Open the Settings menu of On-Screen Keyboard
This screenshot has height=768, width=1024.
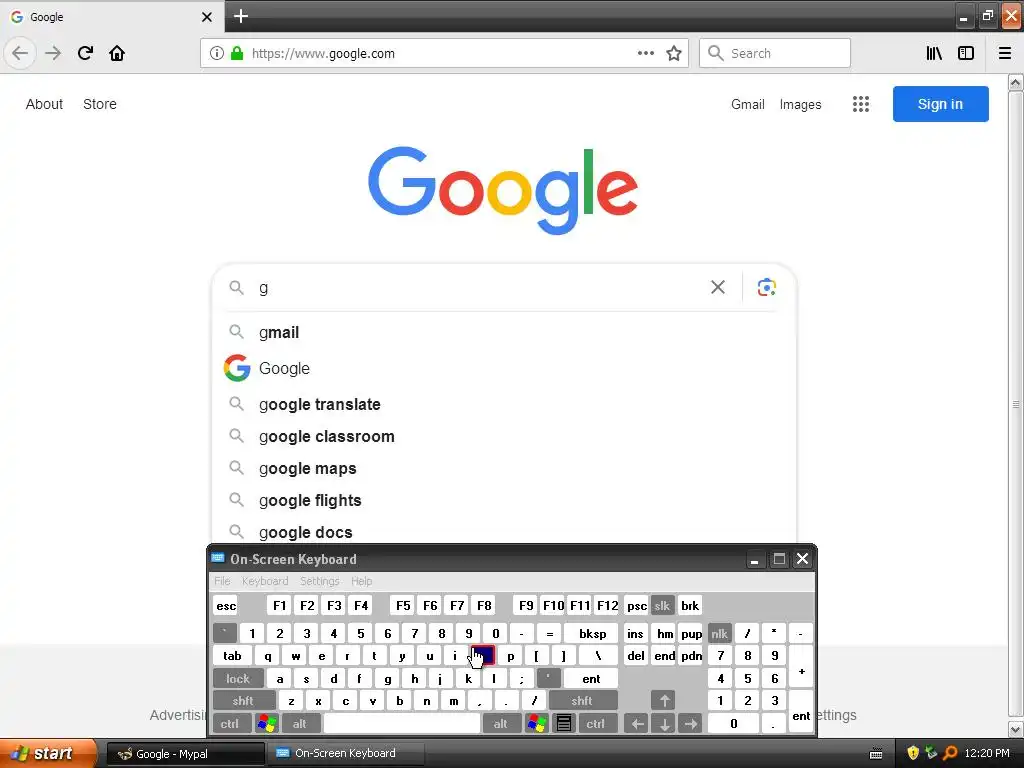pos(319,581)
